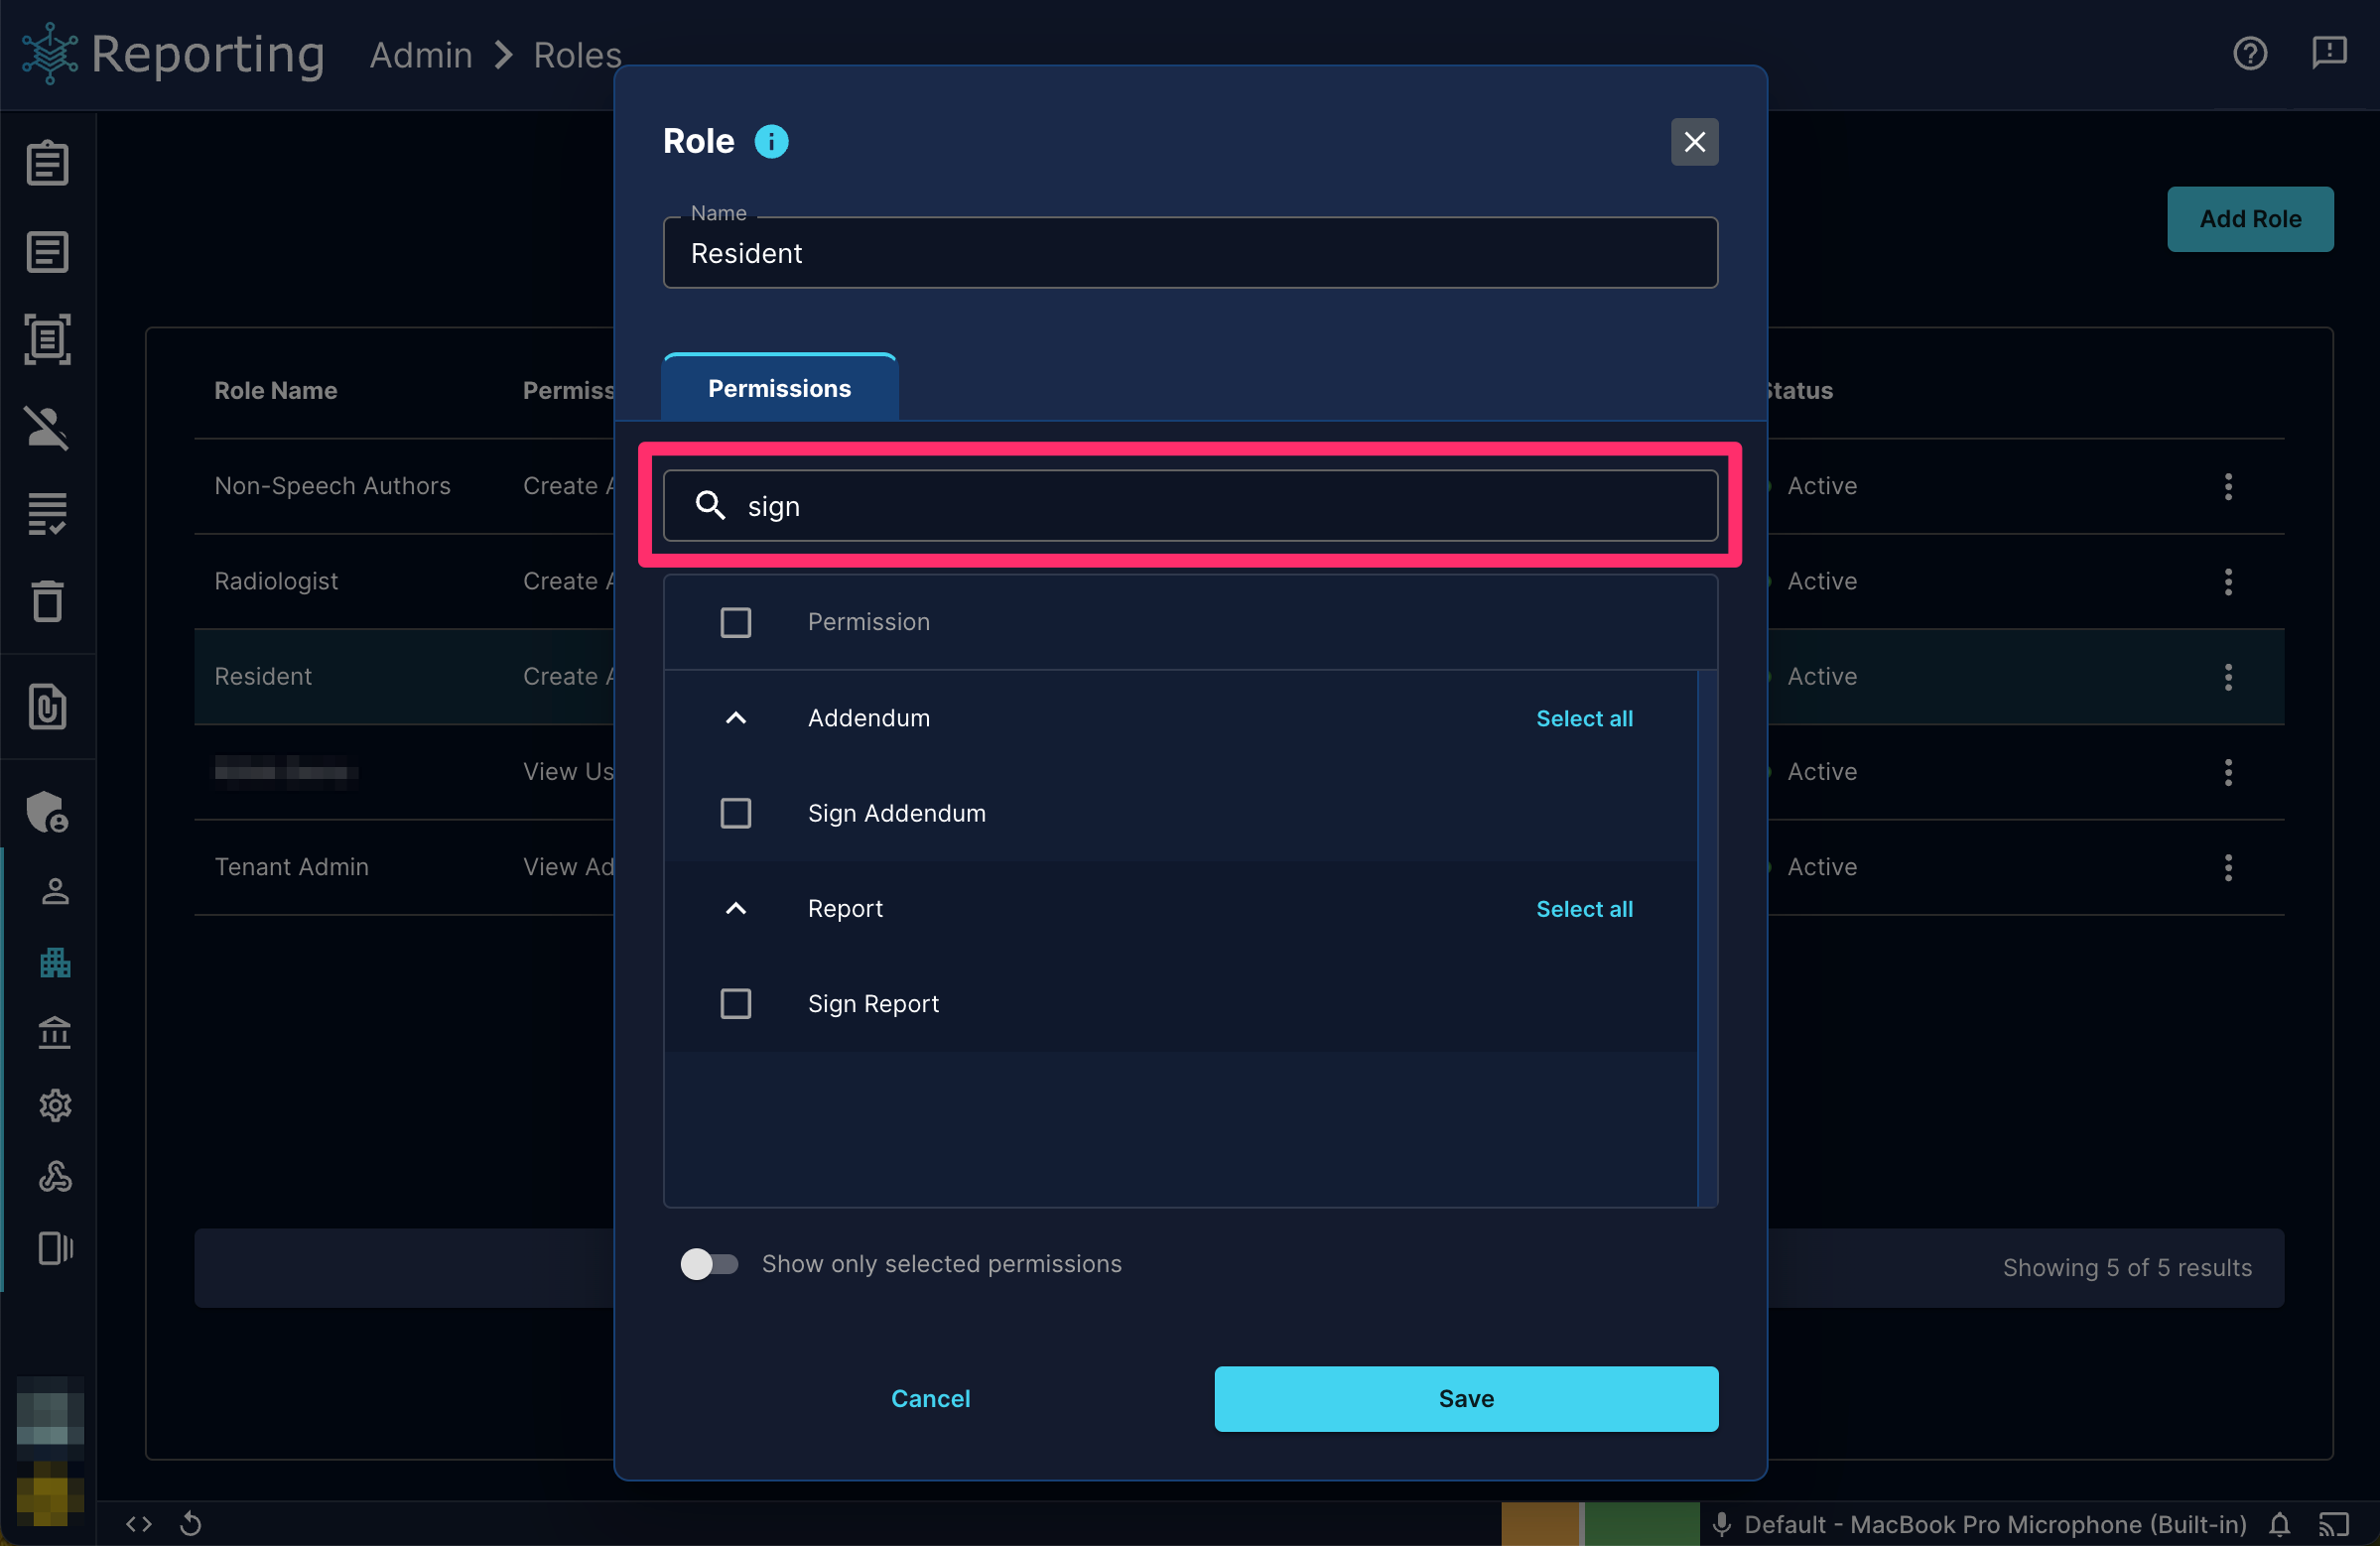2380x1546 pixels.
Task: Open the webhook icon in sidebar
Action: (55, 1177)
